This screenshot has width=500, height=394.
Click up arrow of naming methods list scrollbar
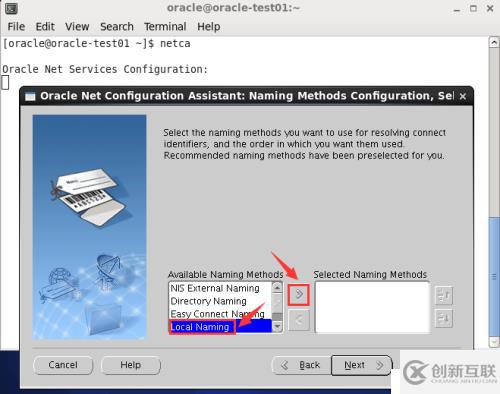point(277,287)
